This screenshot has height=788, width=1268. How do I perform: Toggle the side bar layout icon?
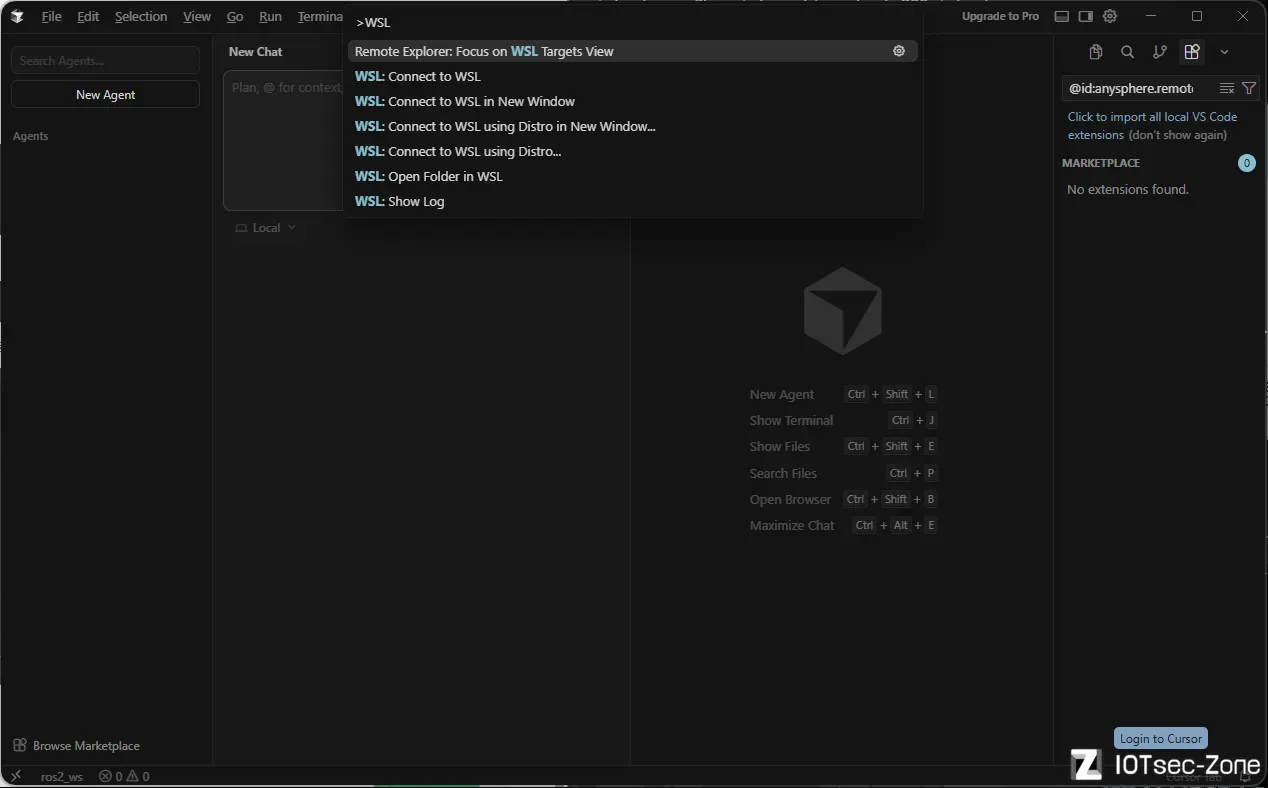1085,16
